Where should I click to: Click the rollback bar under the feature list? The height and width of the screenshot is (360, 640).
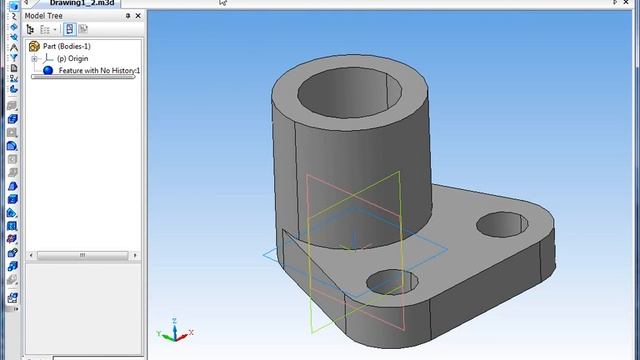(83, 77)
